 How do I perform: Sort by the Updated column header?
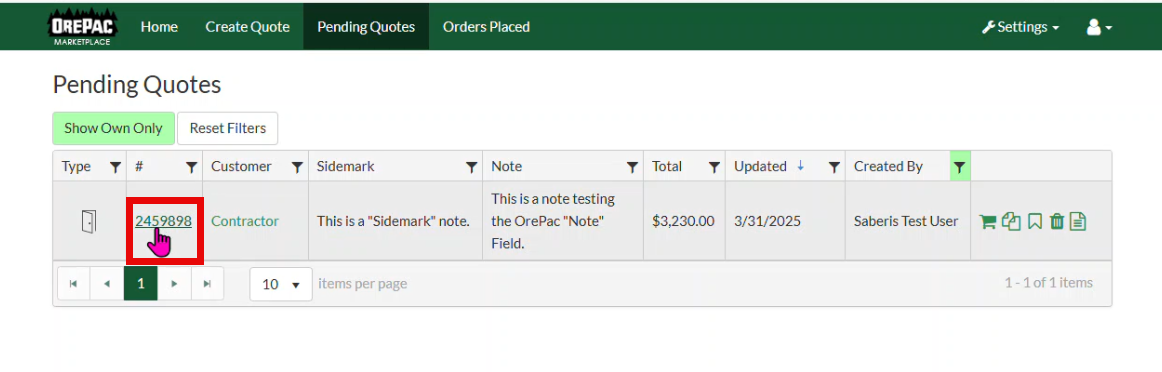(x=760, y=167)
